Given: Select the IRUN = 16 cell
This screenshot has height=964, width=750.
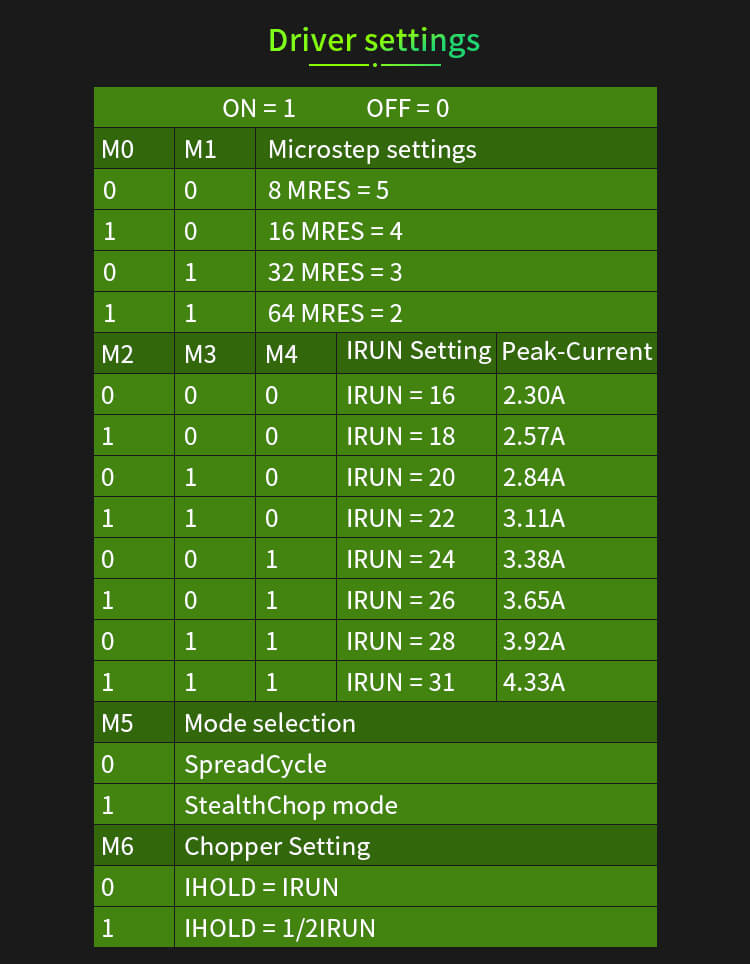Looking at the screenshot, I should point(400,395).
